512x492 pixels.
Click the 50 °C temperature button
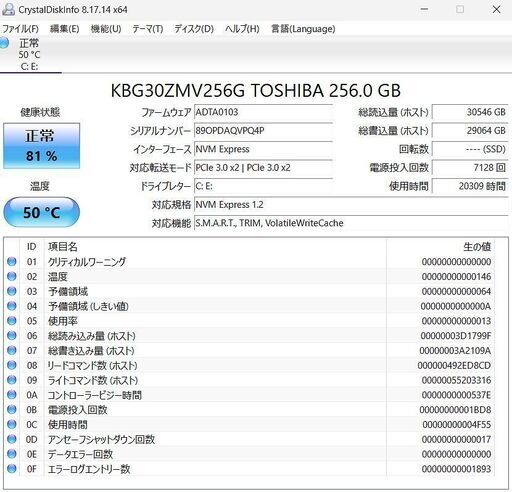[x=42, y=212]
